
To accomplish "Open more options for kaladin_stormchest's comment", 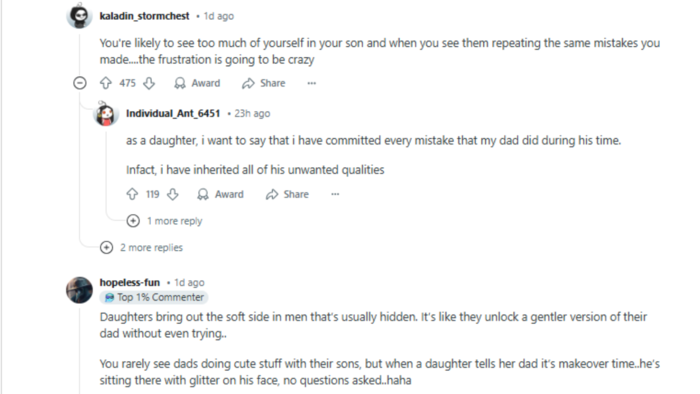I will [312, 83].
